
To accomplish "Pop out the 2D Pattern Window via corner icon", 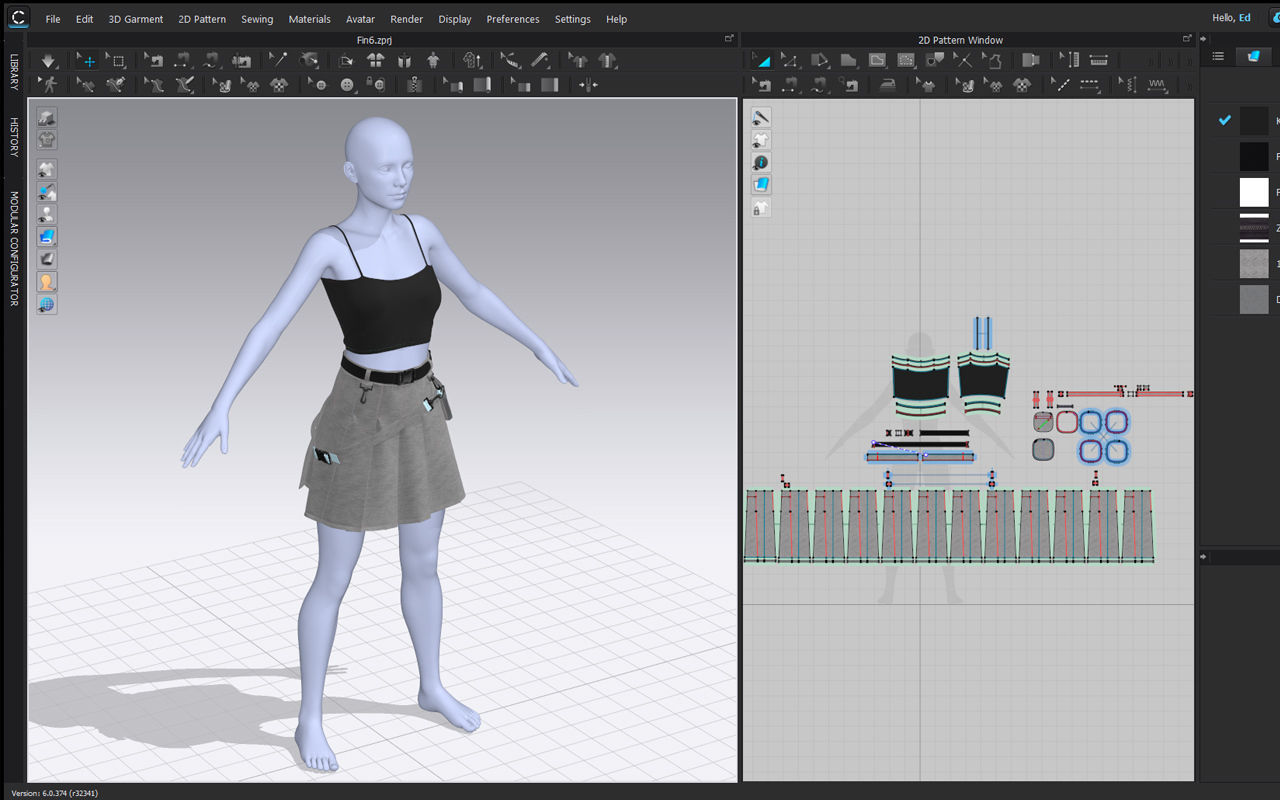I will click(x=1187, y=39).
